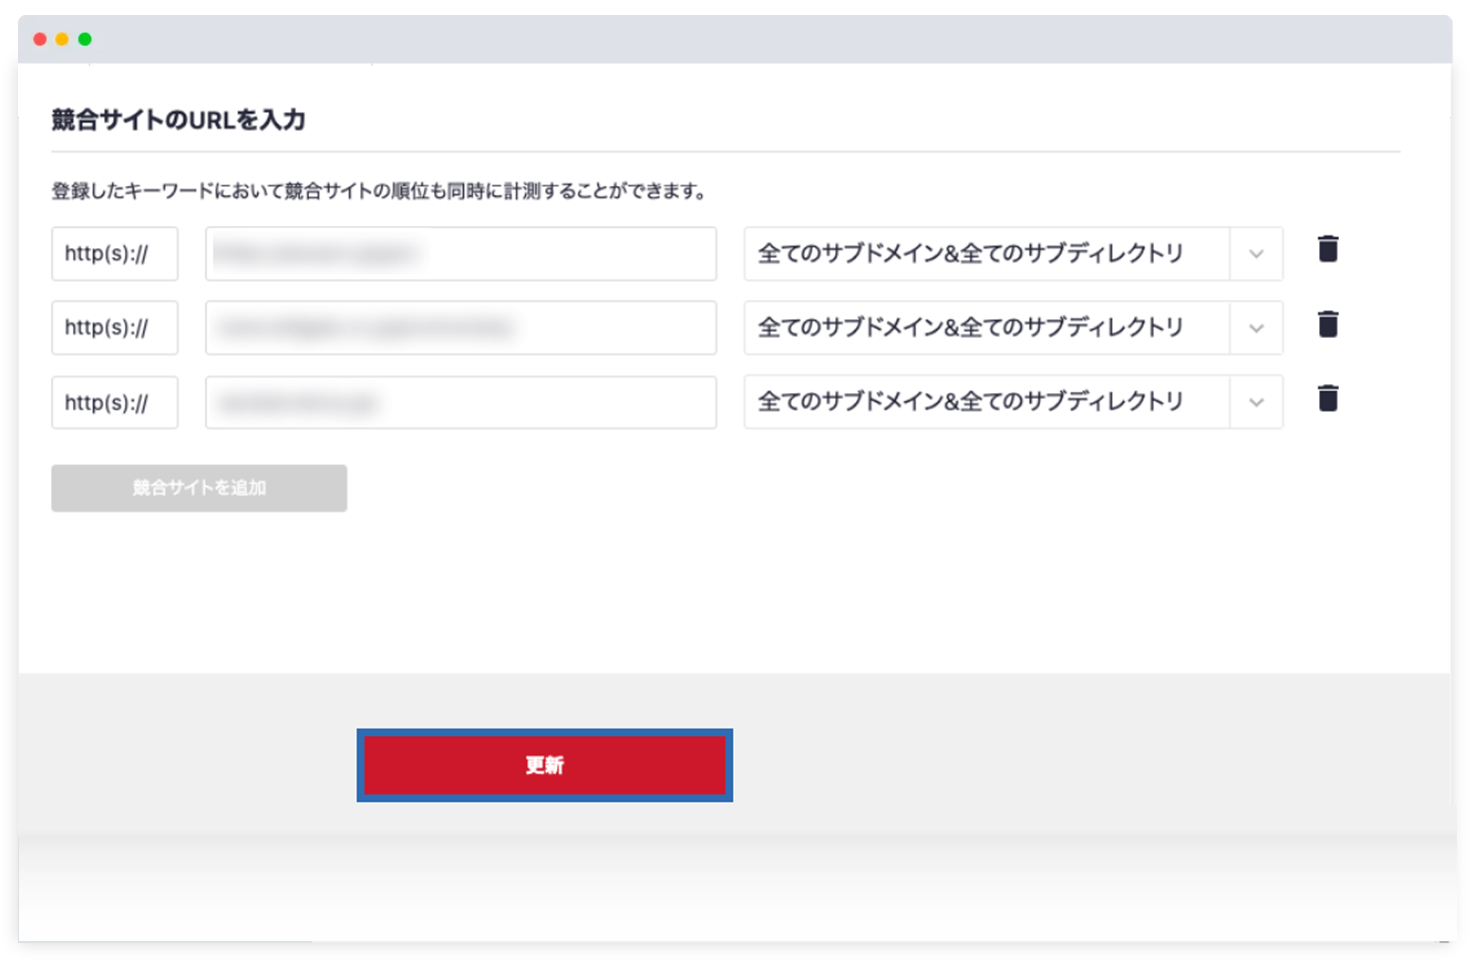Remove the third competitor row using trash icon
Viewport: 1470px width, 960px height.
(x=1328, y=398)
